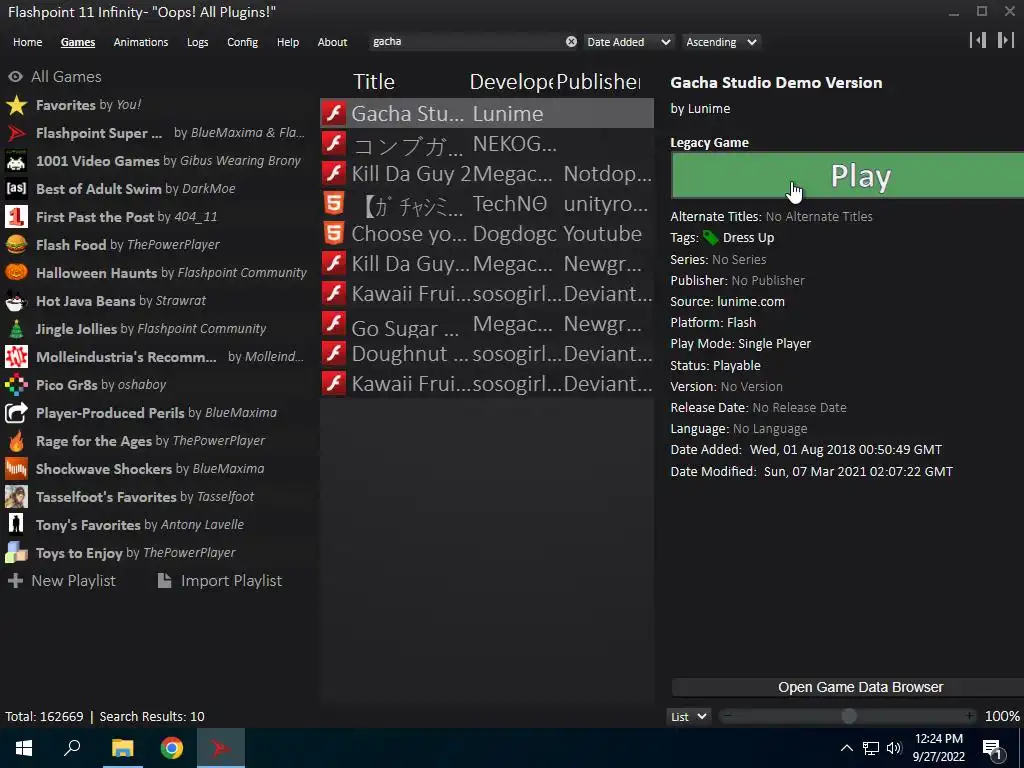Click the Developer by Lunime text
1024x768 pixels.
[x=700, y=108]
